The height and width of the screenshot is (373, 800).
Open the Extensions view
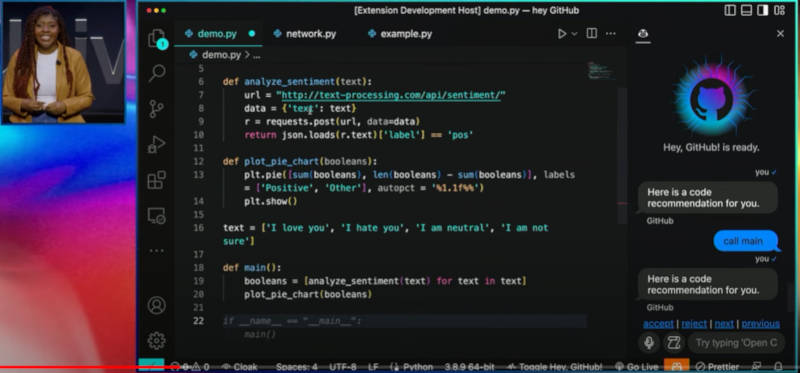(x=157, y=180)
